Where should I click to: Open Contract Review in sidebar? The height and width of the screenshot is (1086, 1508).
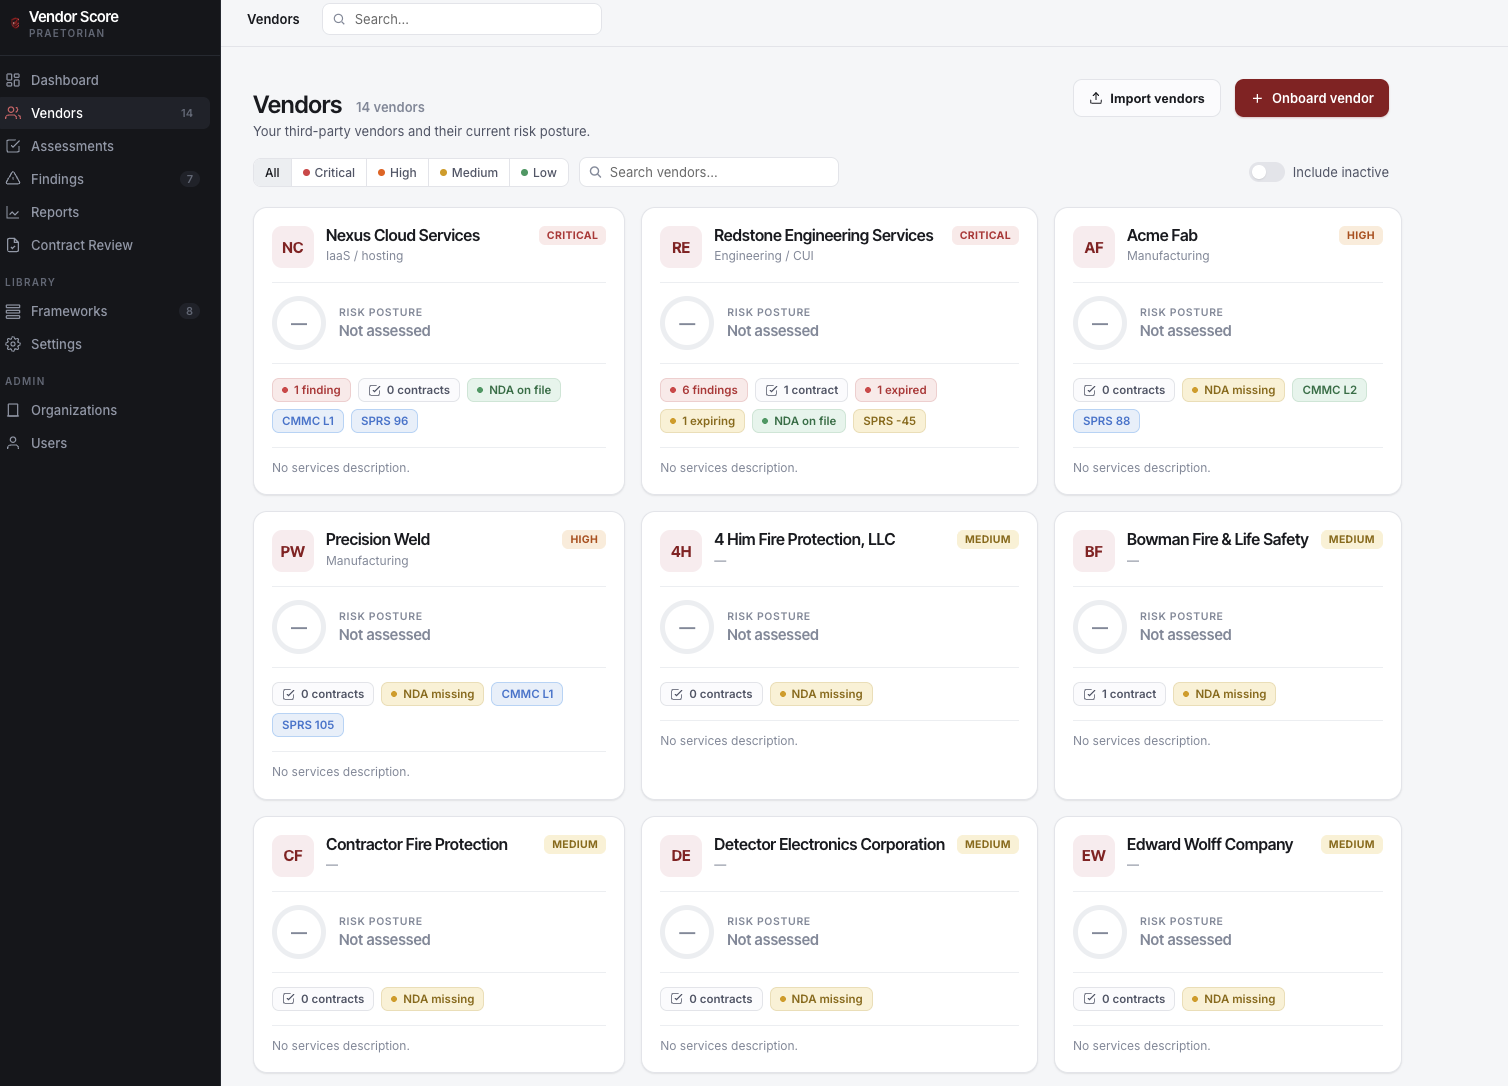tap(105, 245)
